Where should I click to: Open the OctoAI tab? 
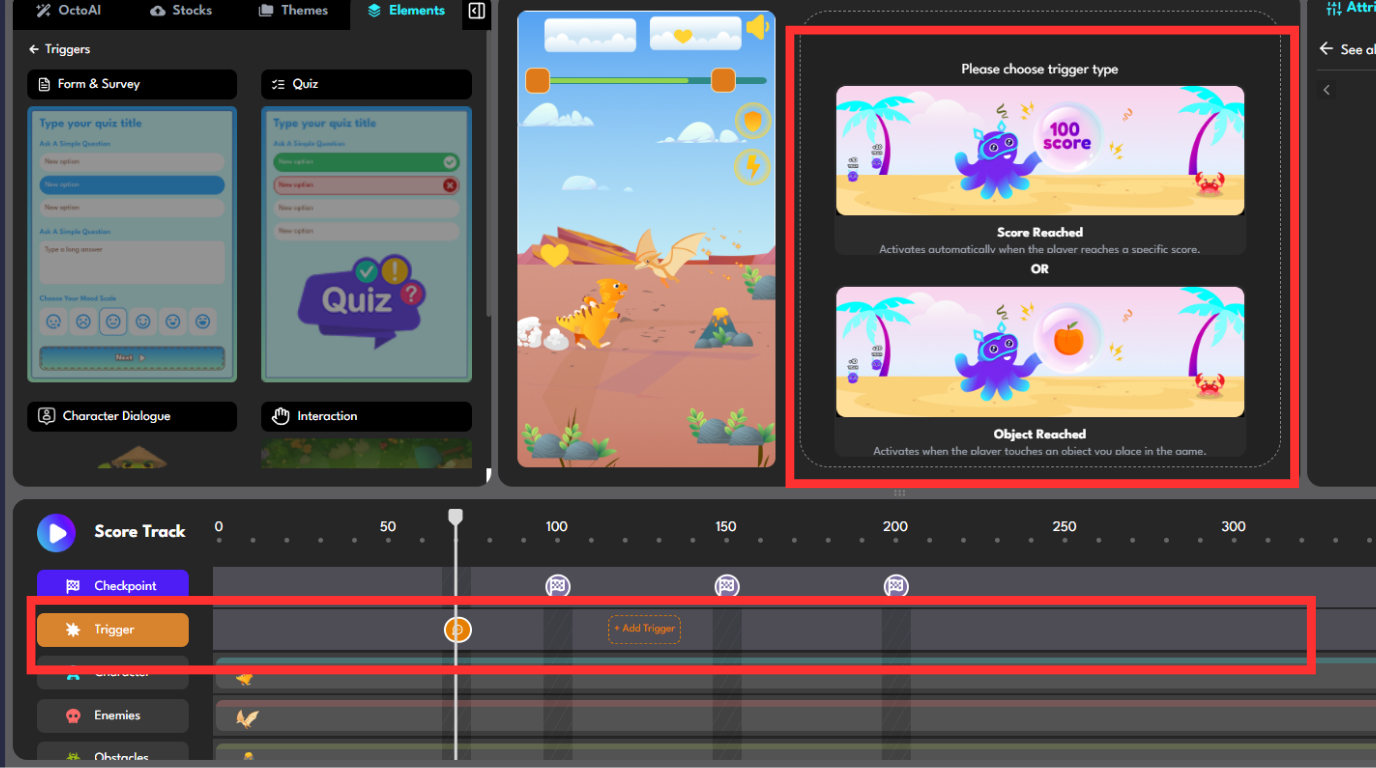click(x=68, y=11)
